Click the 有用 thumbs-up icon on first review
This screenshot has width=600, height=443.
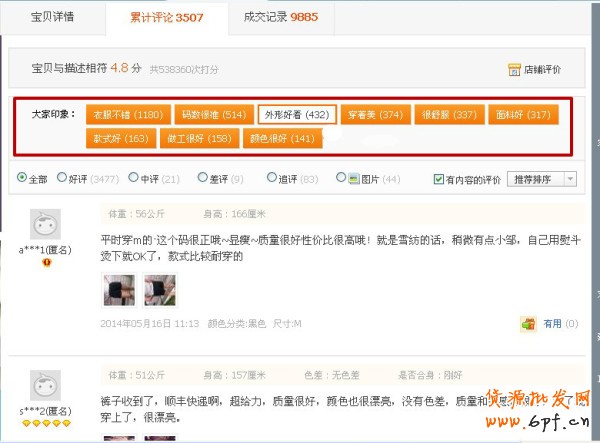point(528,324)
